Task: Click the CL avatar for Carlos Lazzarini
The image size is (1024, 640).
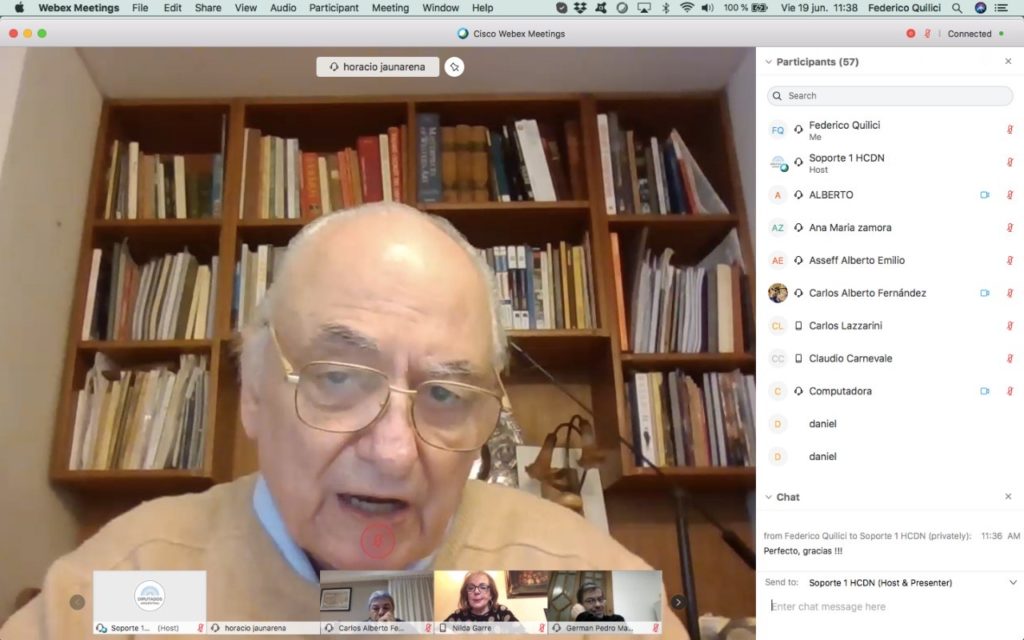Action: tap(777, 325)
